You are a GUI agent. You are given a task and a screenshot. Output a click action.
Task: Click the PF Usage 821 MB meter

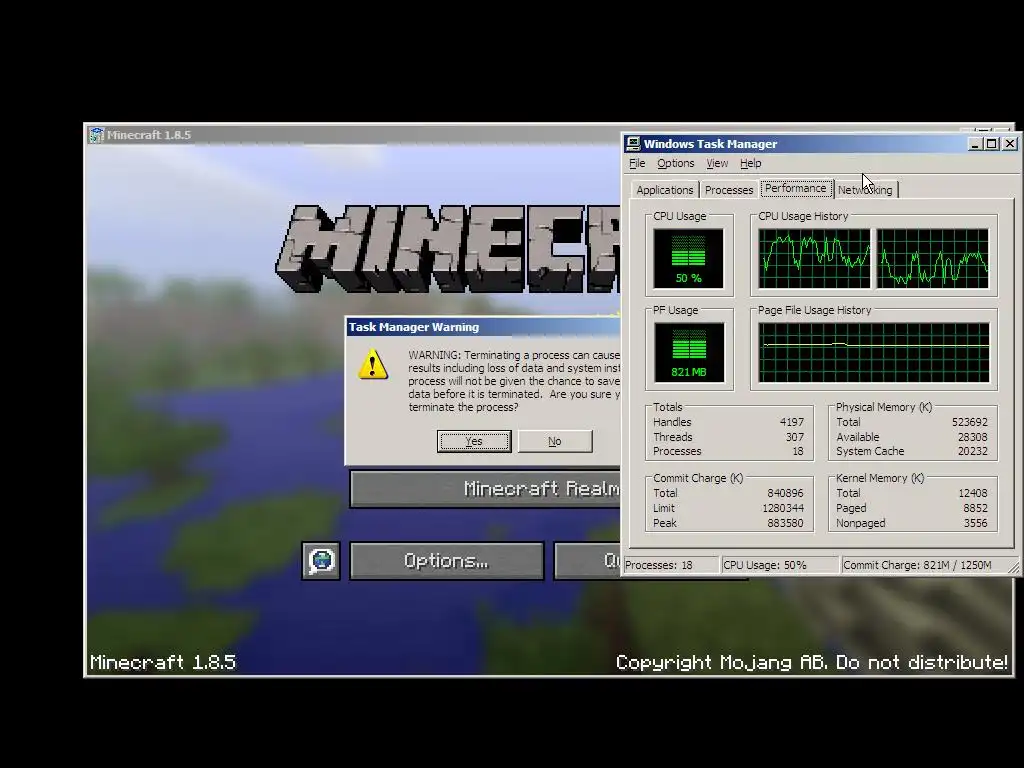click(x=688, y=352)
